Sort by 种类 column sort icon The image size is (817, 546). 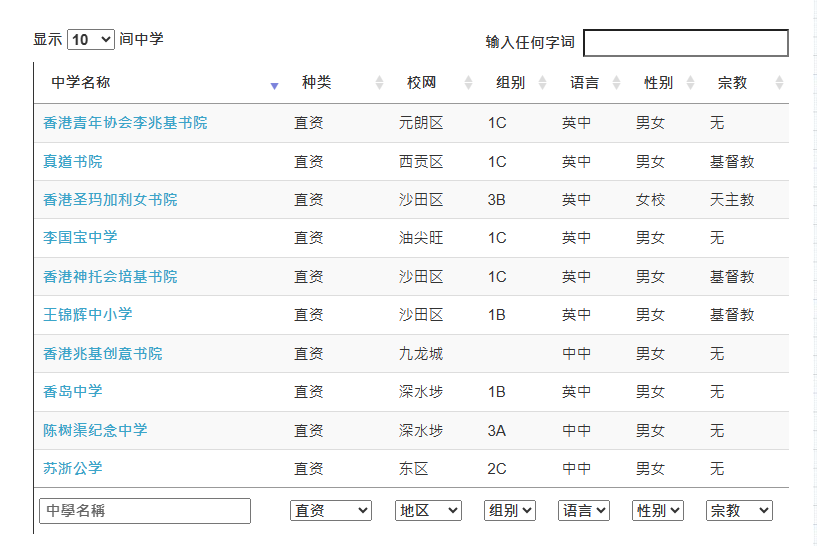click(379, 82)
